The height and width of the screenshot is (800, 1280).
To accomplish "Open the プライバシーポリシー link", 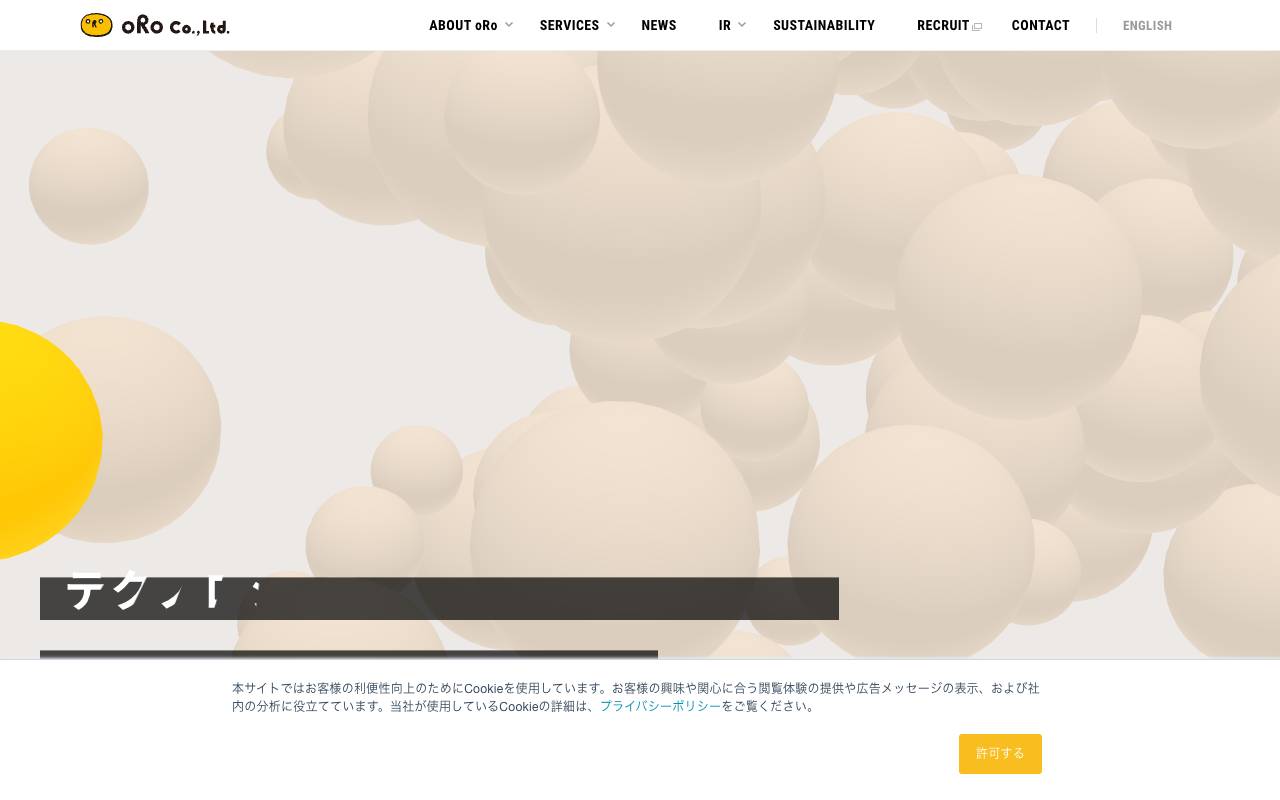I will pos(660,706).
